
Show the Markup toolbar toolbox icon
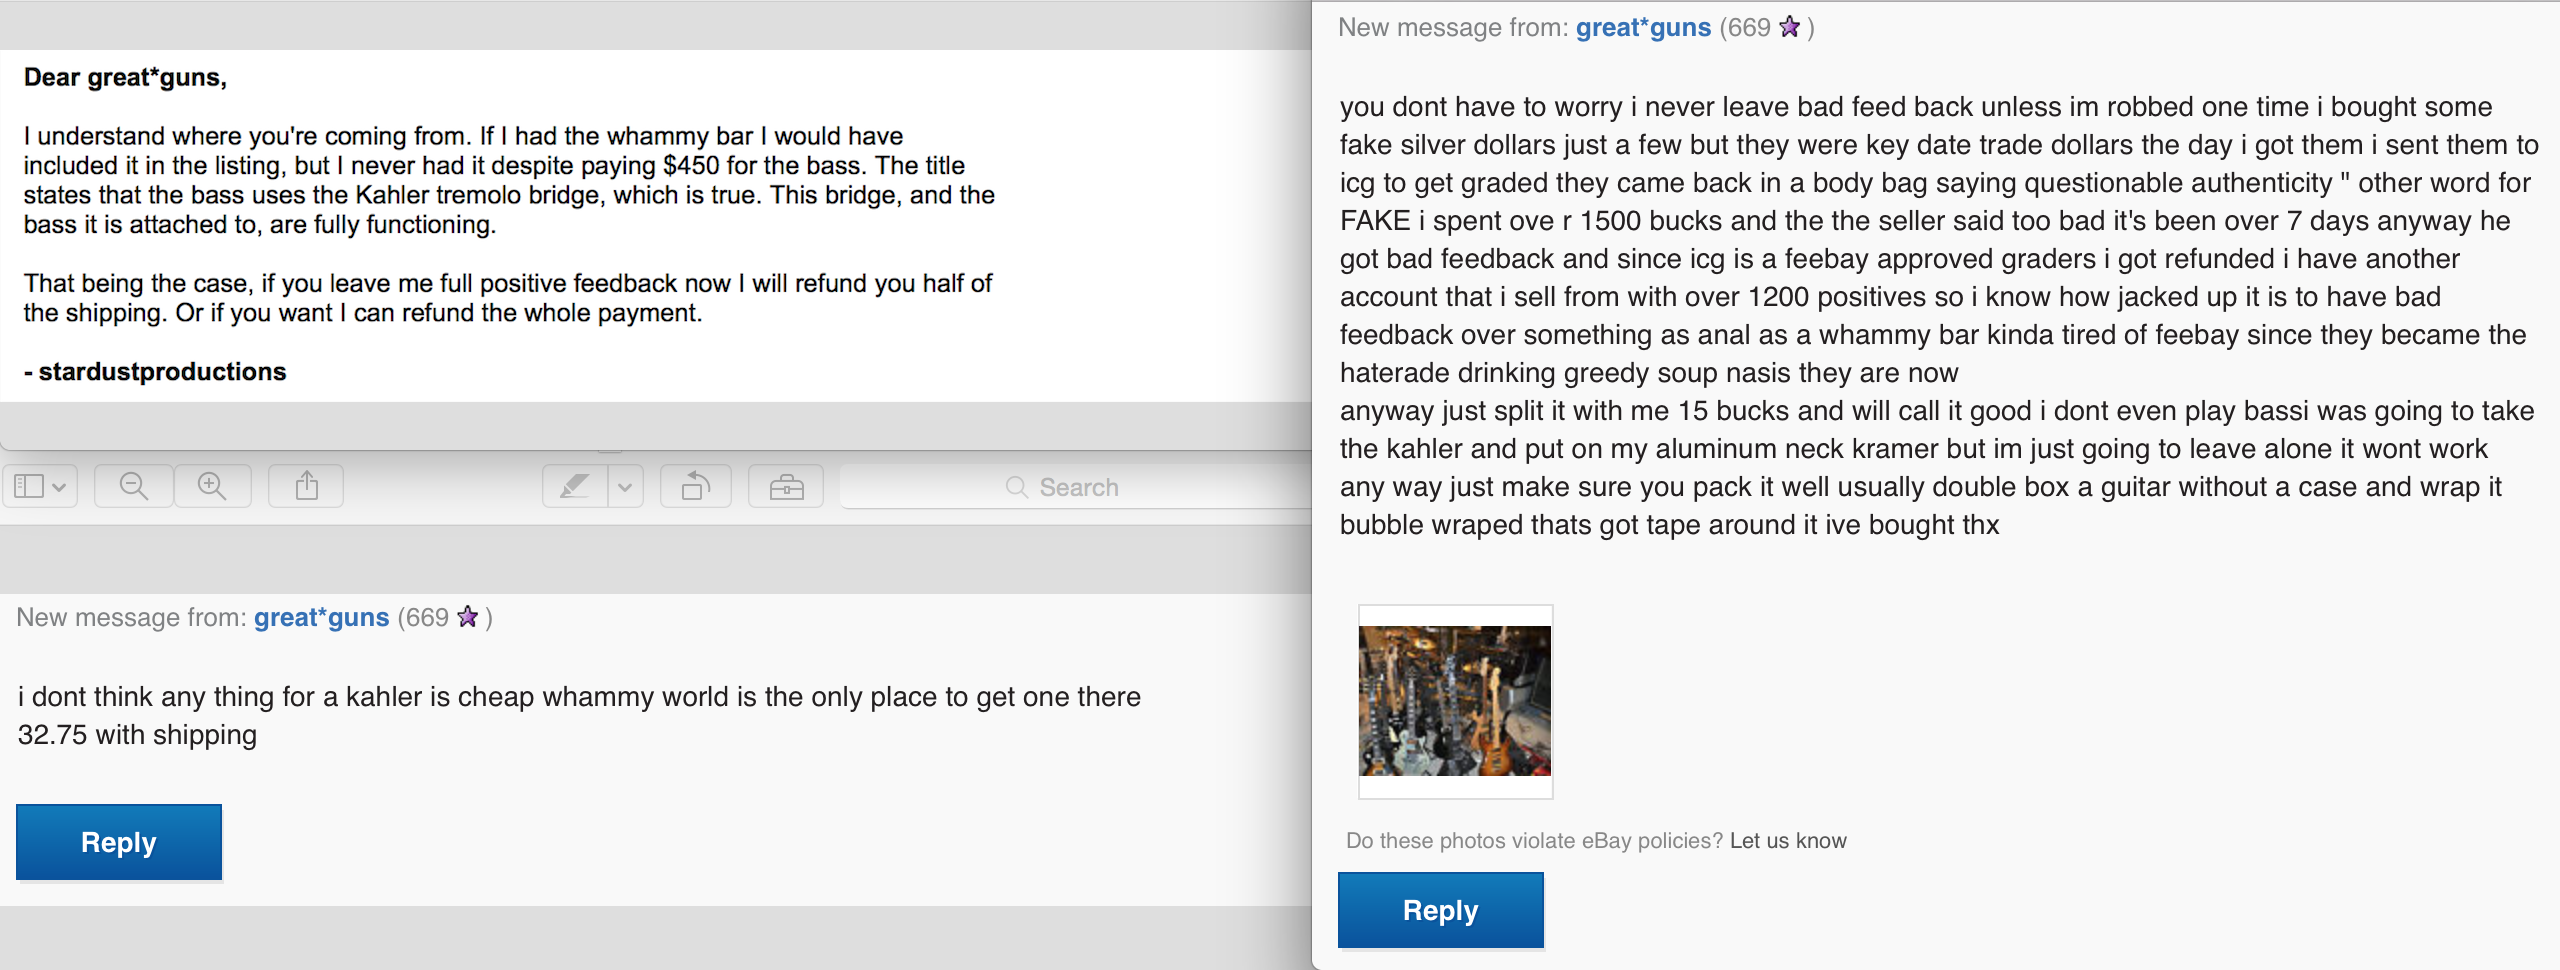786,487
